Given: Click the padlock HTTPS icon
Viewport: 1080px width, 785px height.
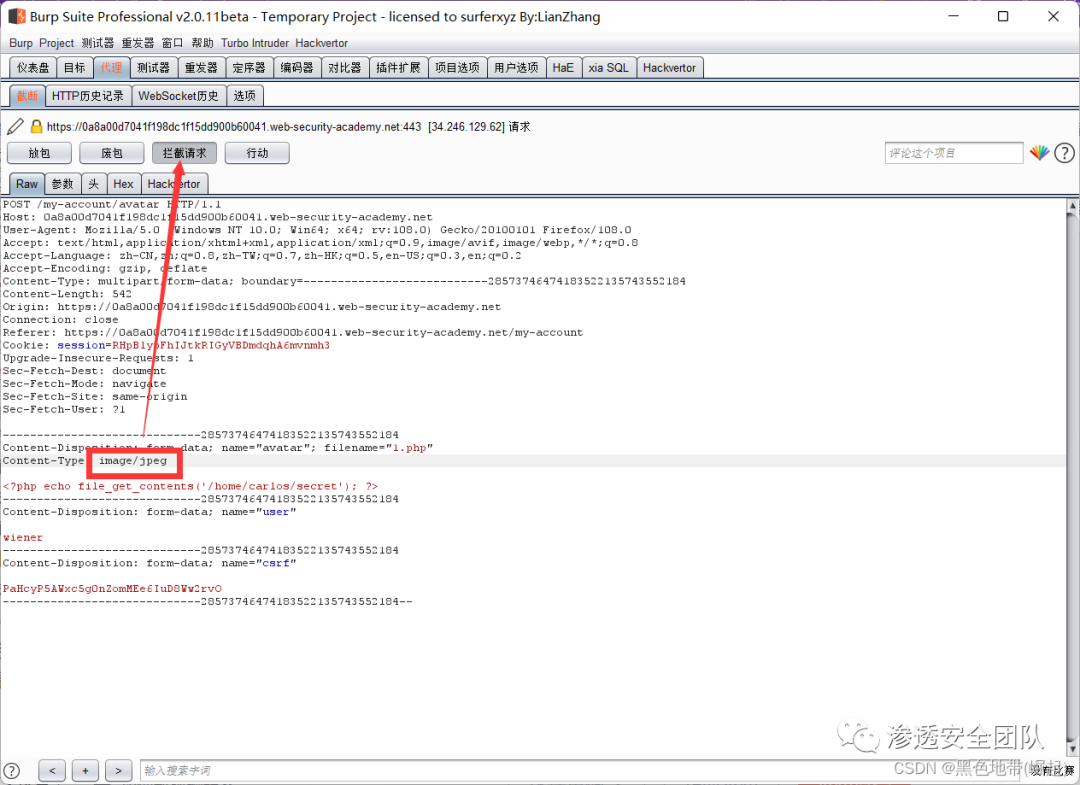Looking at the screenshot, I should pyautogui.click(x=37, y=127).
